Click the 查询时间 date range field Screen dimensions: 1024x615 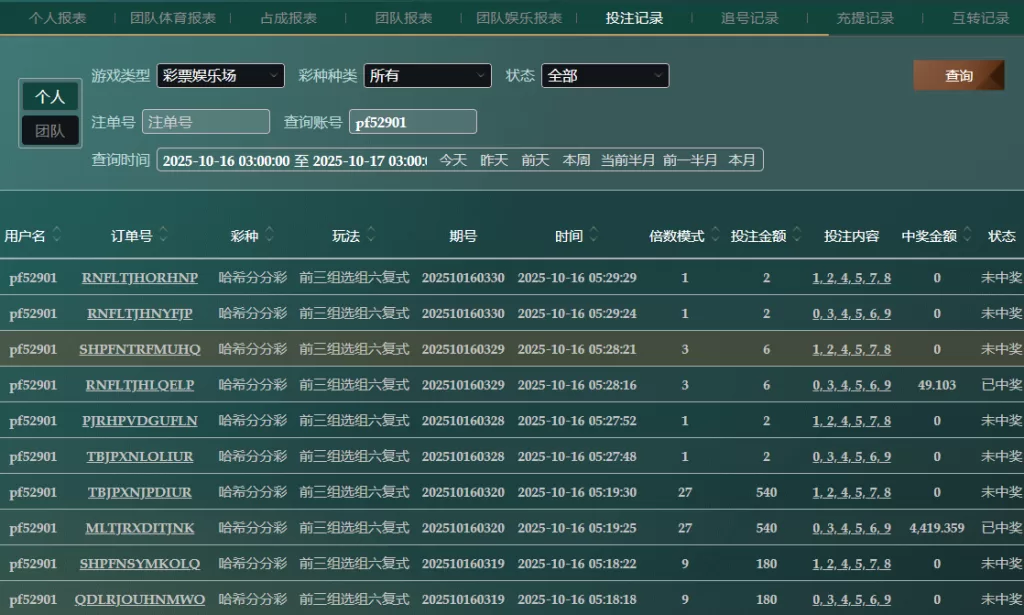pos(294,160)
